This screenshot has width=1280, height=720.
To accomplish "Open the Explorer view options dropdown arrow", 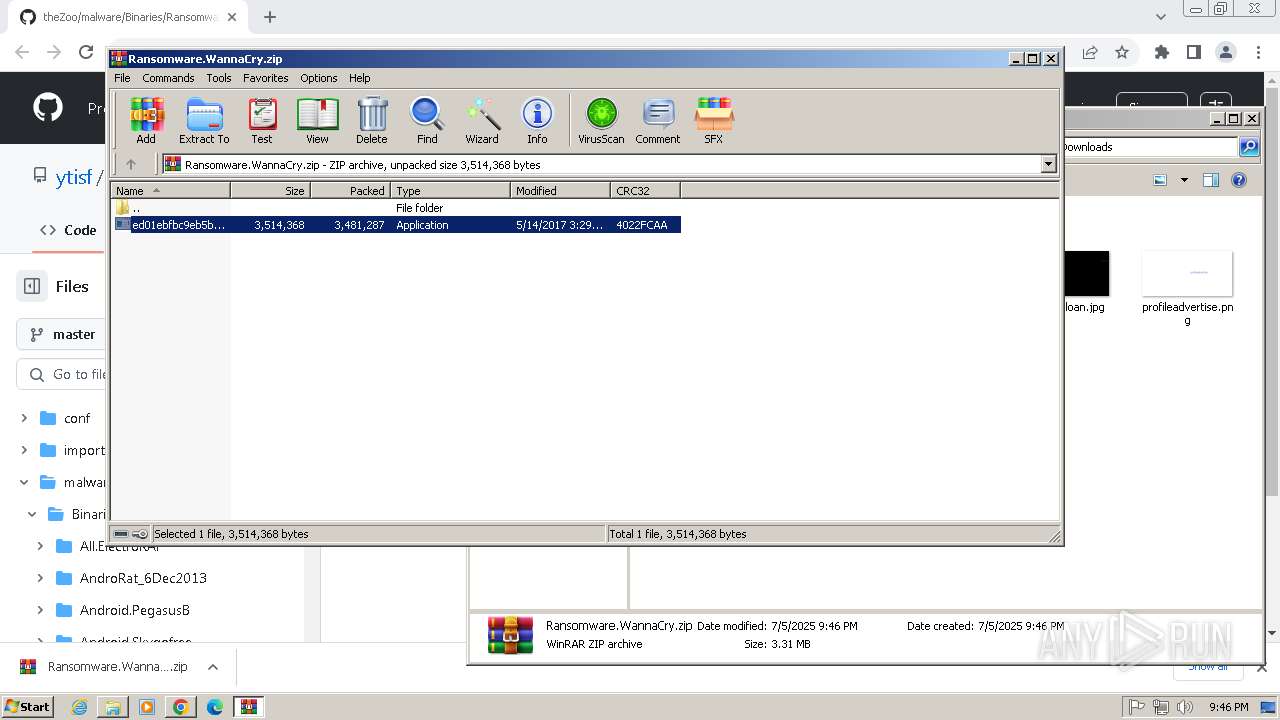I will (x=1184, y=180).
